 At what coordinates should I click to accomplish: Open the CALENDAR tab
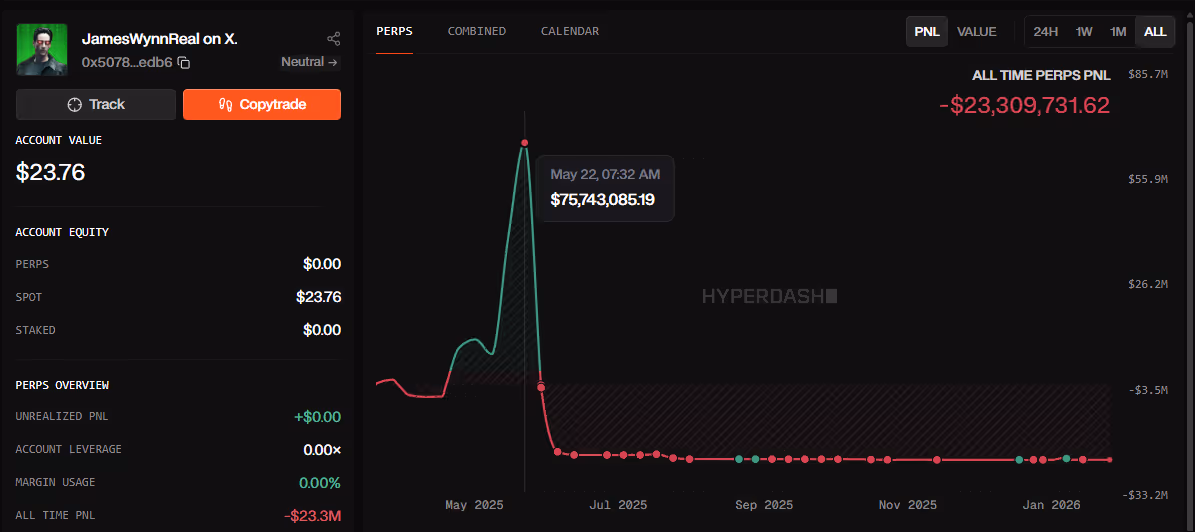[x=569, y=31]
